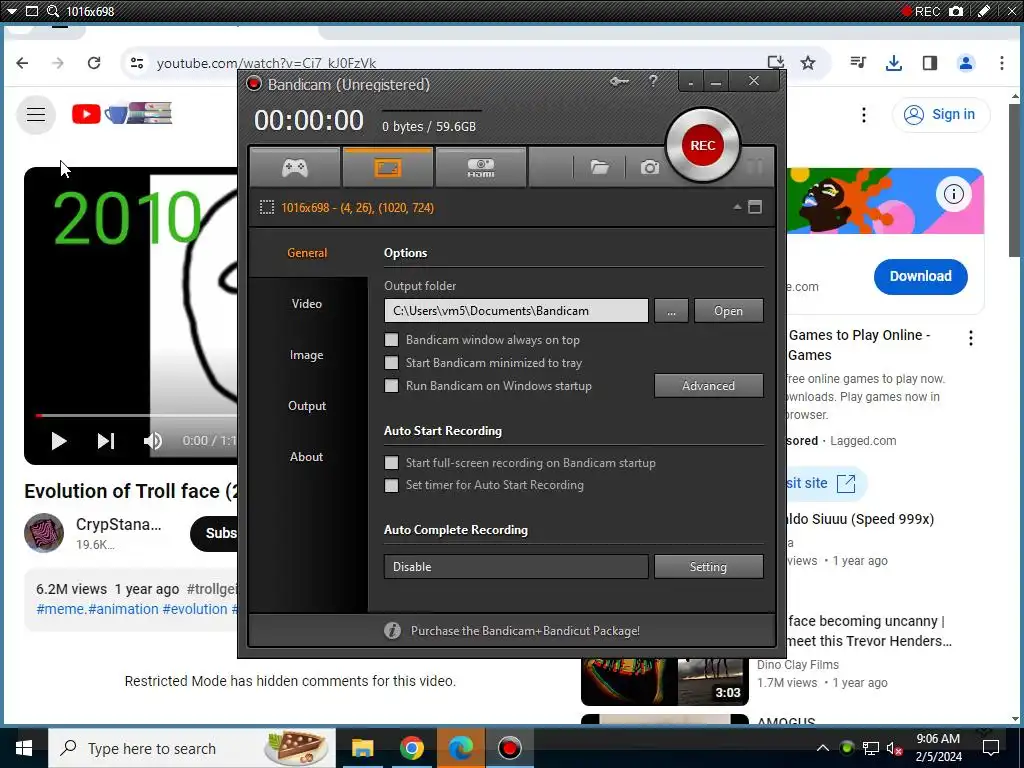Viewport: 1024px width, 768px height.
Task: Open Advanced options button
Action: pos(709,385)
